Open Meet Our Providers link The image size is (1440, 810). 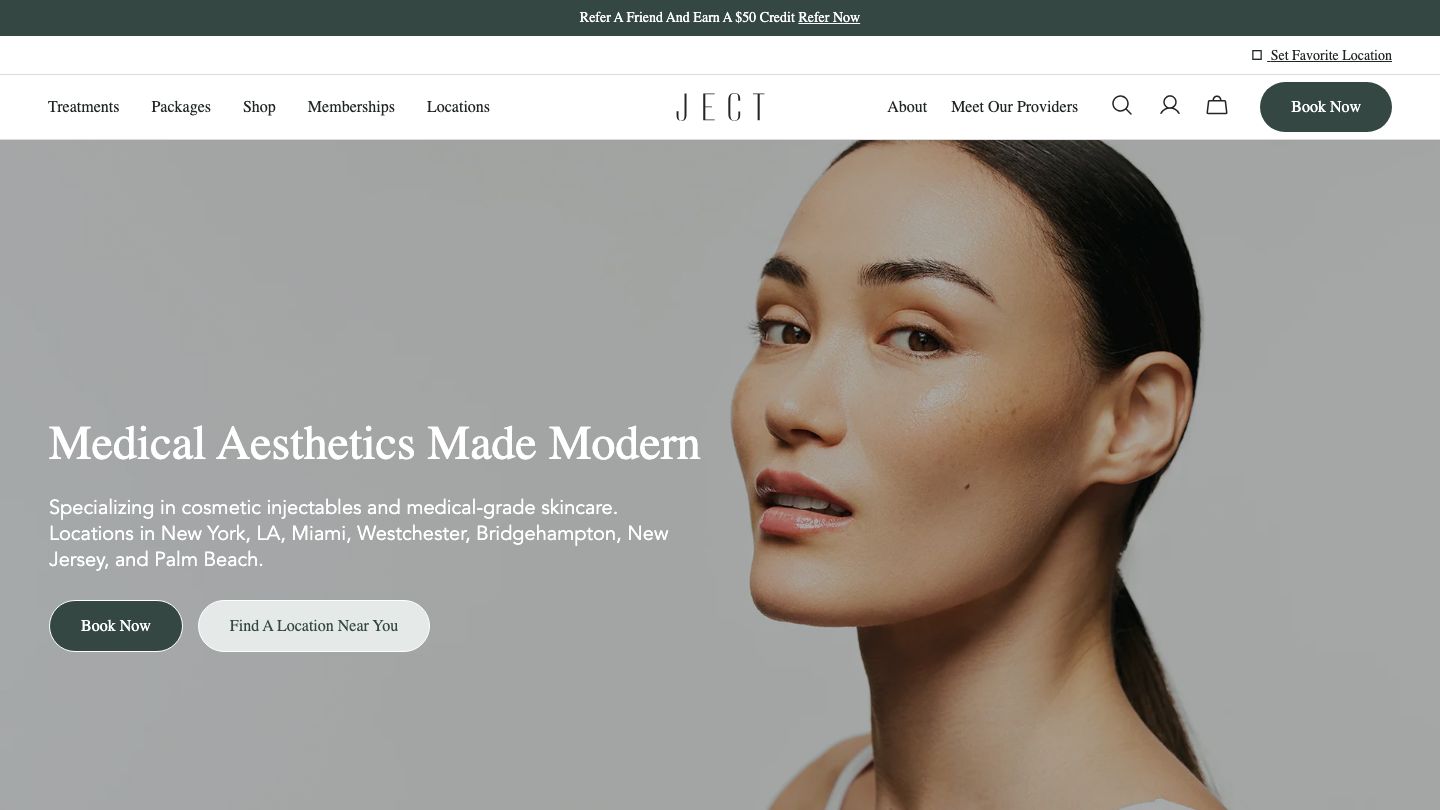coord(1014,107)
